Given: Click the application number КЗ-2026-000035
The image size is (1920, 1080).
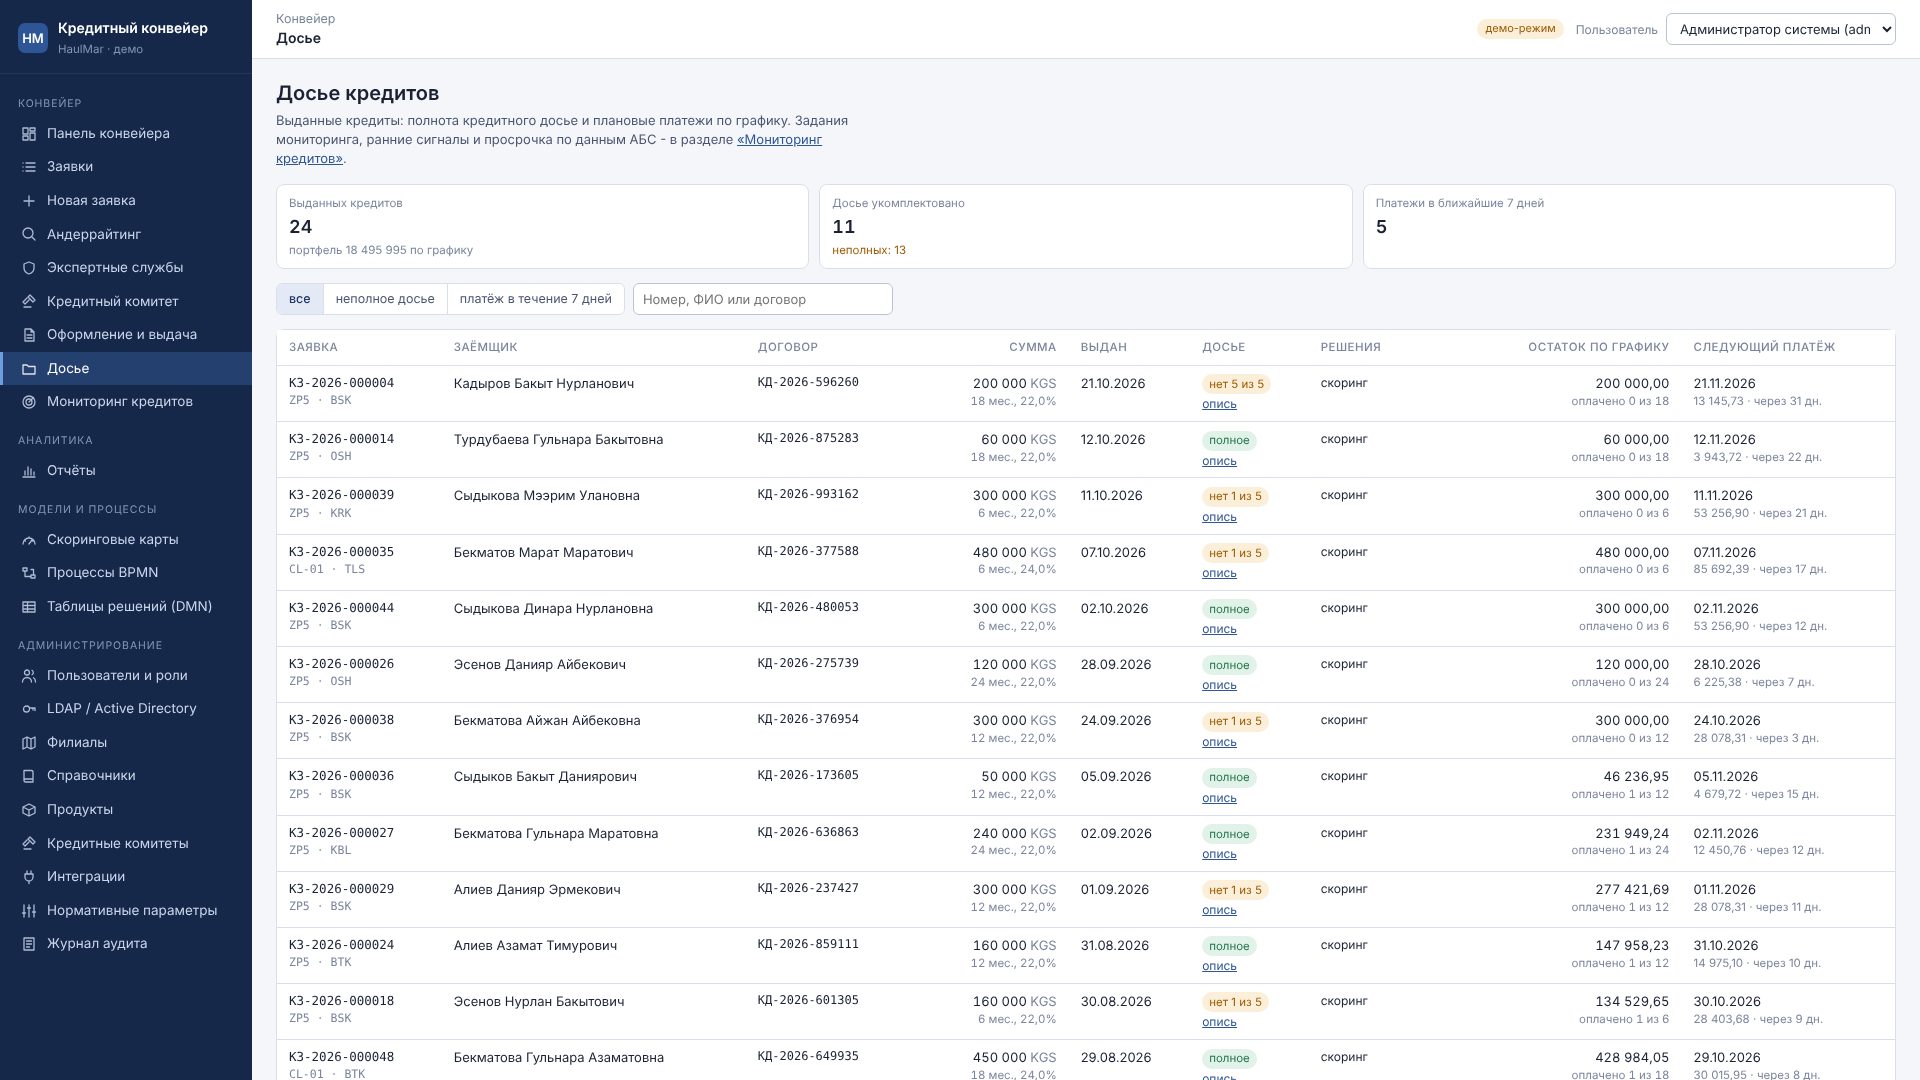Looking at the screenshot, I should point(341,552).
